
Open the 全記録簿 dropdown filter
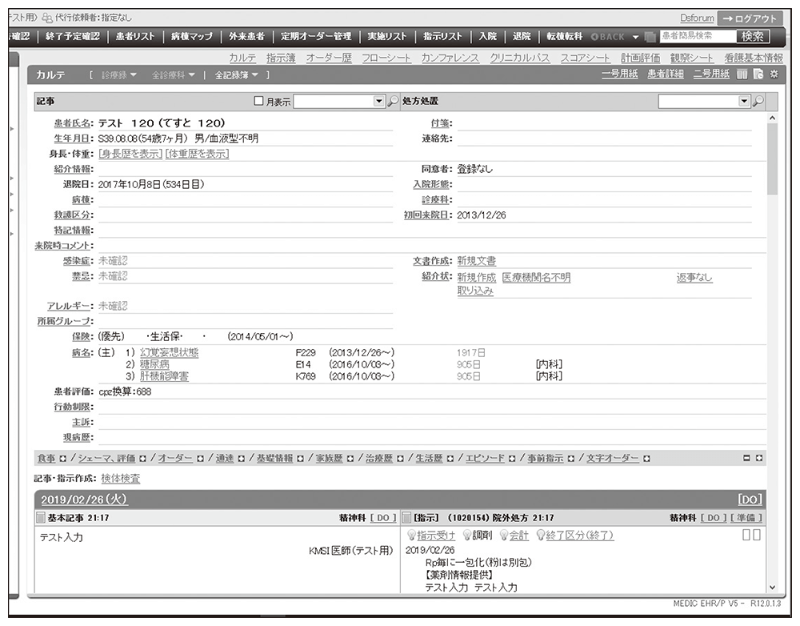(242, 76)
